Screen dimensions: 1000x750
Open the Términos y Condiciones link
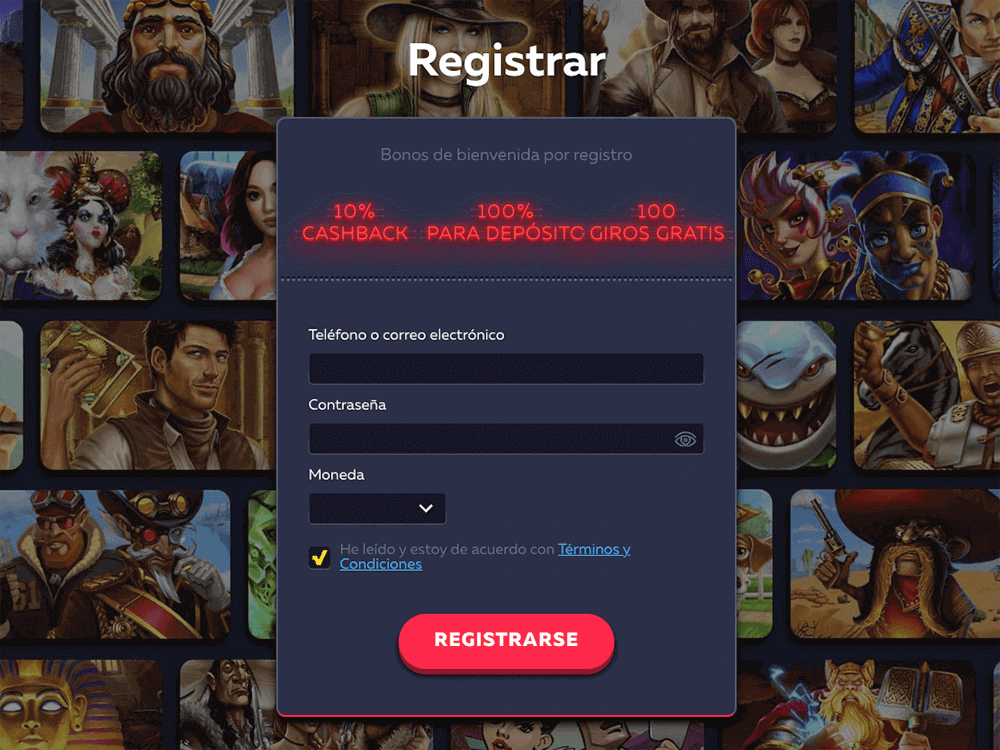[485, 557]
